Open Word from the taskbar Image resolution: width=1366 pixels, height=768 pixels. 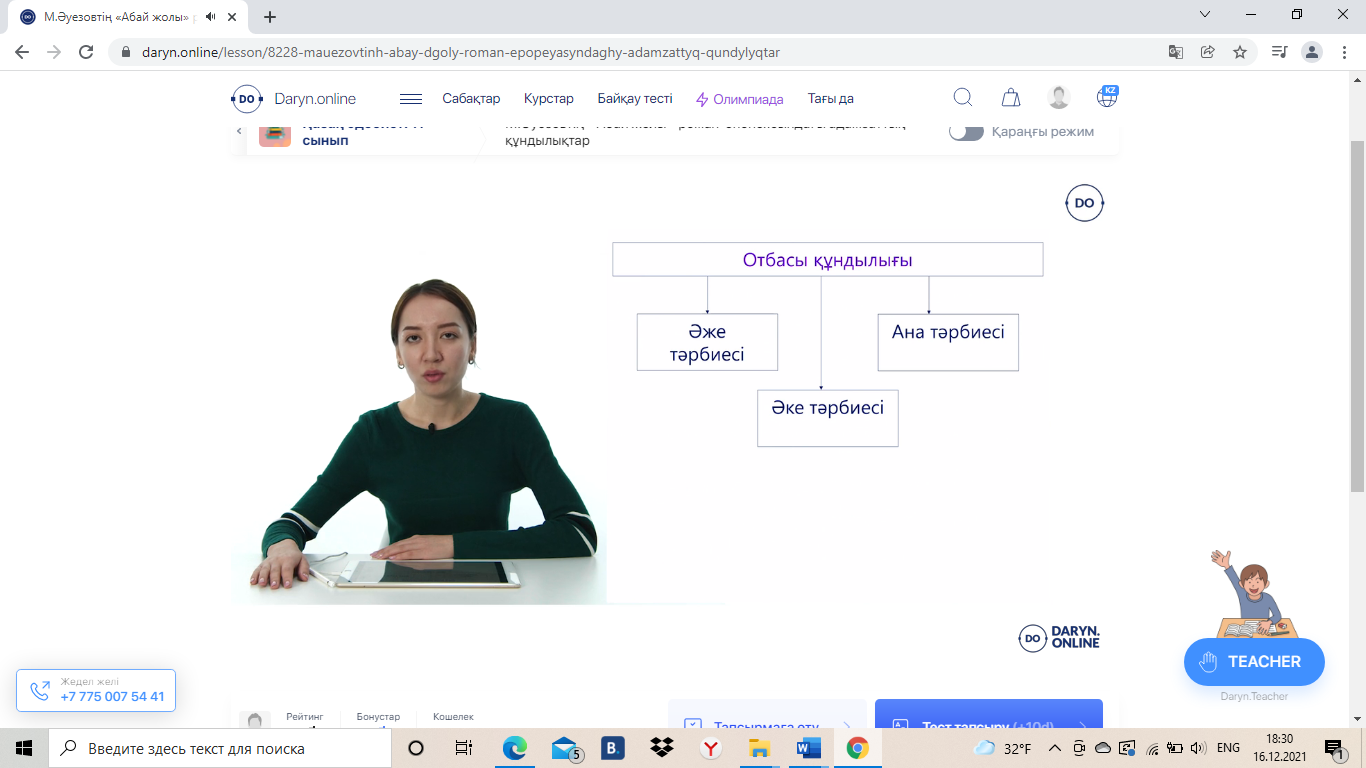point(808,748)
